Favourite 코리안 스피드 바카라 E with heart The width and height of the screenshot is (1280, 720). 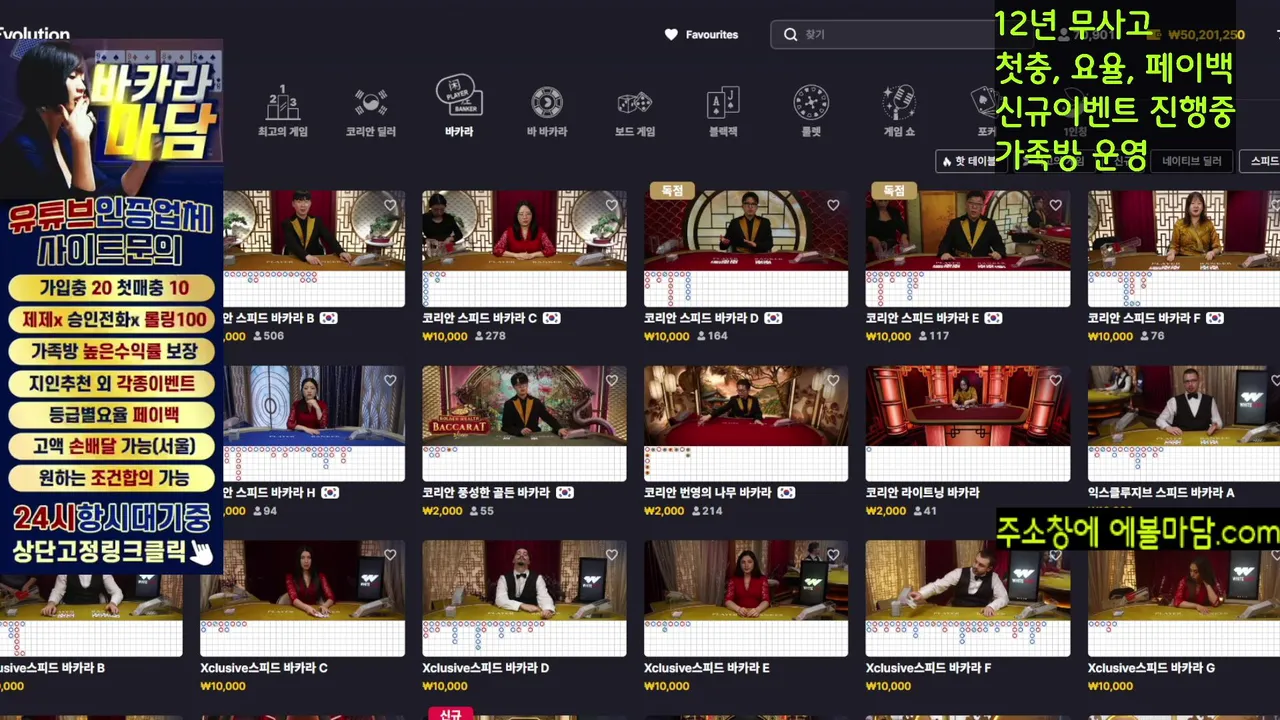coord(1055,205)
